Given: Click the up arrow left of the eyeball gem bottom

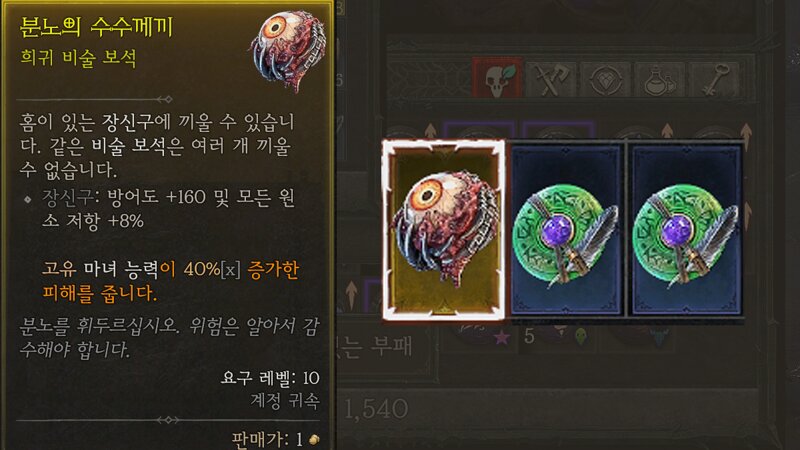Looking at the screenshot, I should (352, 293).
